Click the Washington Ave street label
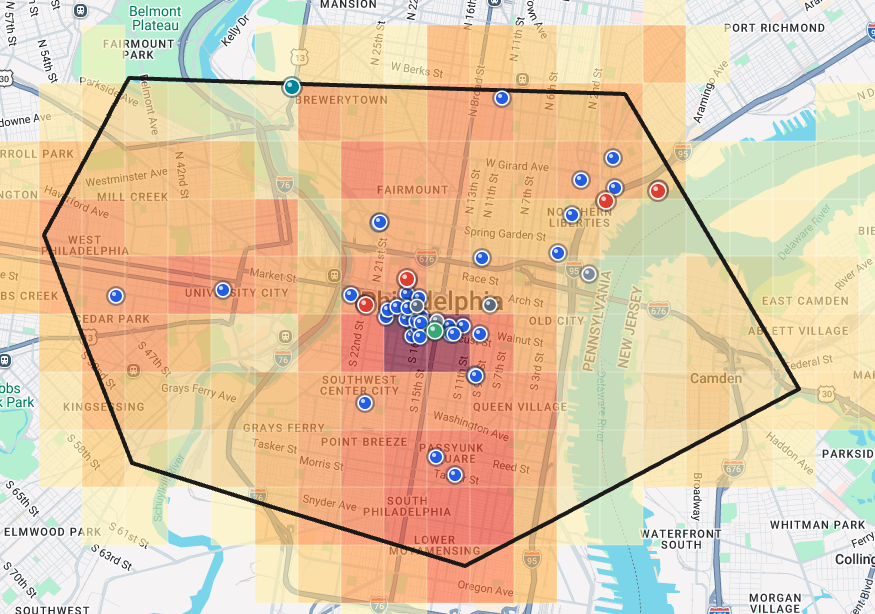The width and height of the screenshot is (875, 614). pos(471,426)
